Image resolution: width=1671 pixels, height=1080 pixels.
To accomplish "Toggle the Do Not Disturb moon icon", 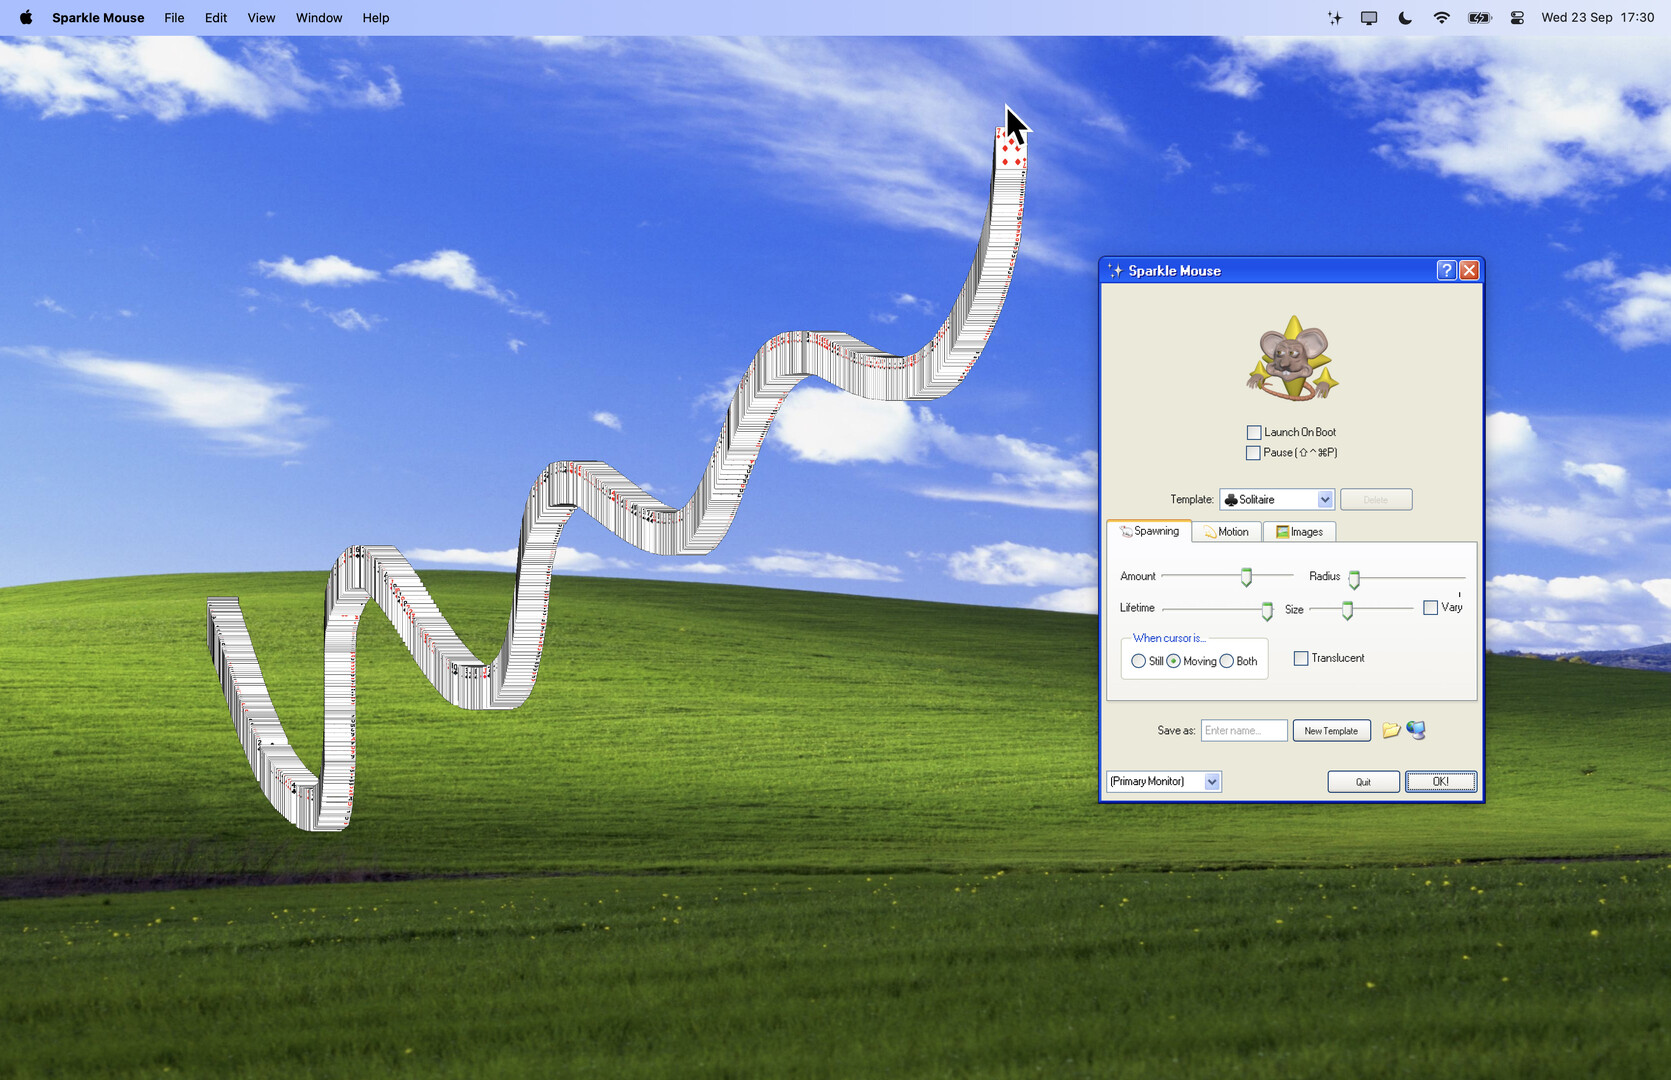I will coord(1405,18).
